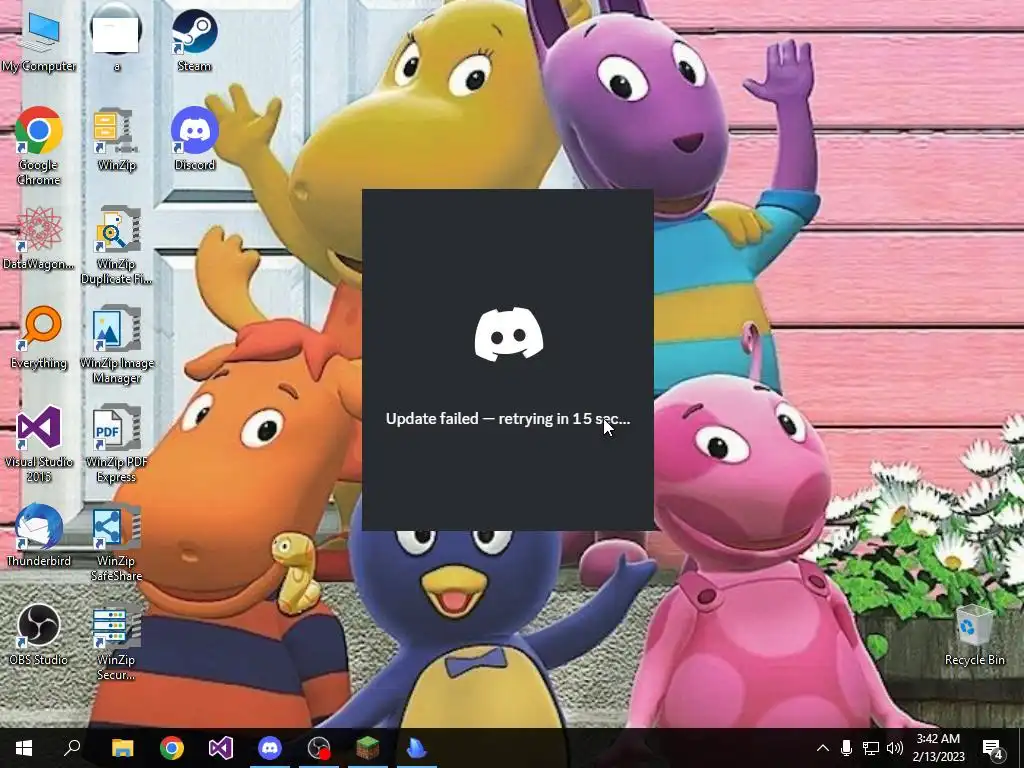
Task: Open the clock showing 3:42 AM
Action: pos(938,748)
